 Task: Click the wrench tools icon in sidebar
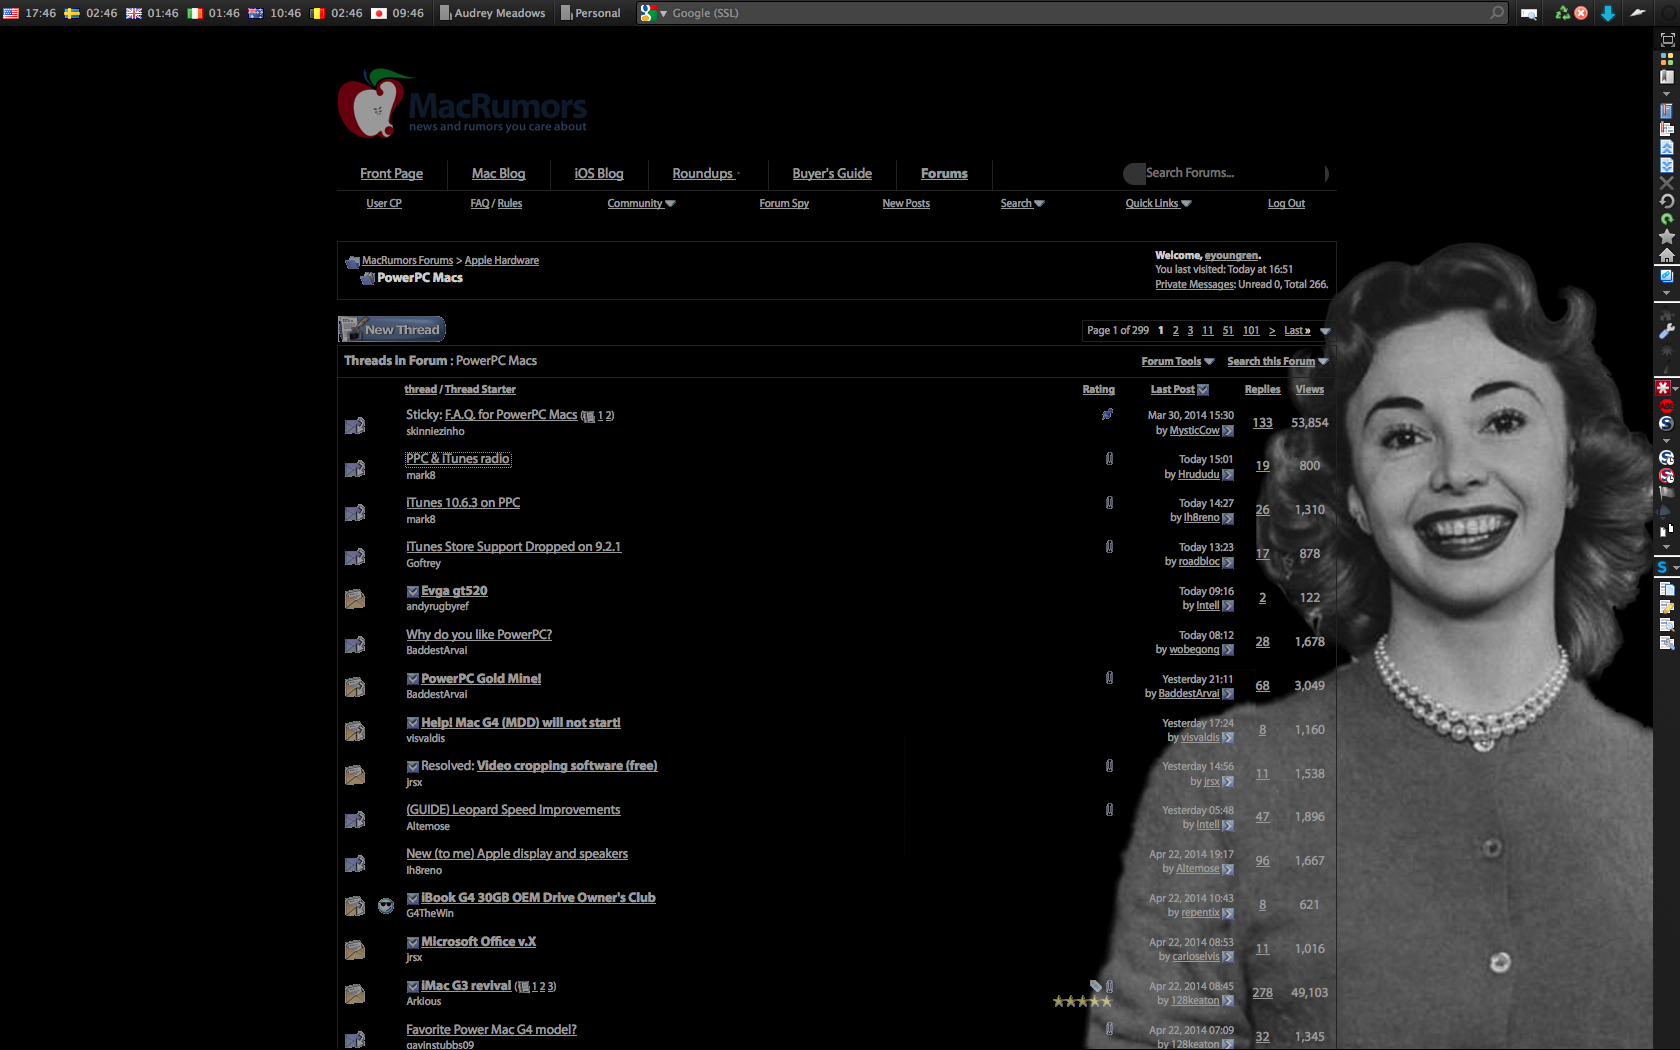[x=1667, y=331]
